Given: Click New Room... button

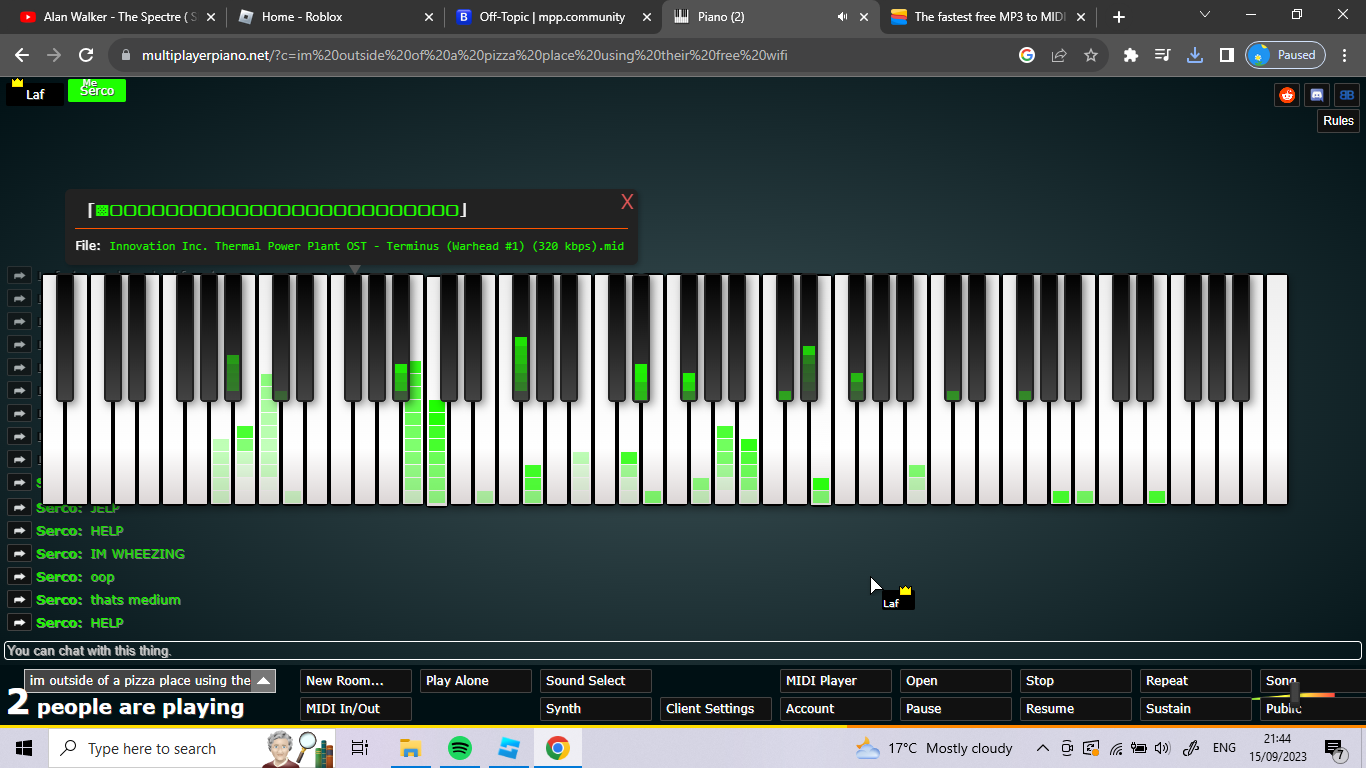Looking at the screenshot, I should [x=356, y=681].
